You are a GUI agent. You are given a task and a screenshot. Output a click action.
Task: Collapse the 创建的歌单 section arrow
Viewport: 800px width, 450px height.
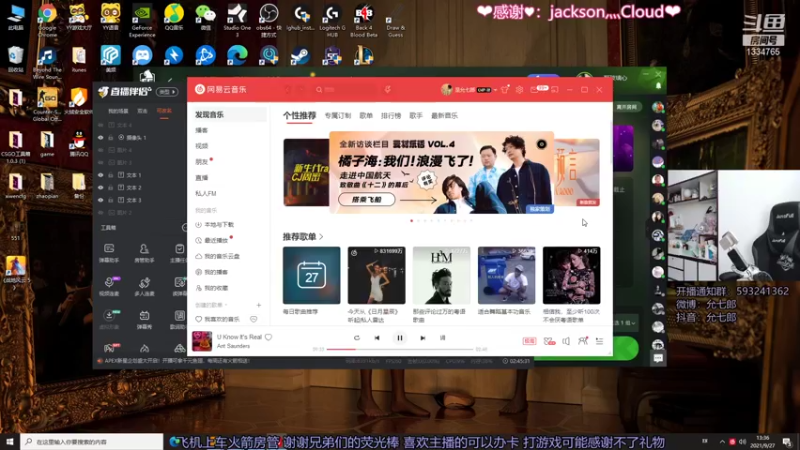coord(226,305)
